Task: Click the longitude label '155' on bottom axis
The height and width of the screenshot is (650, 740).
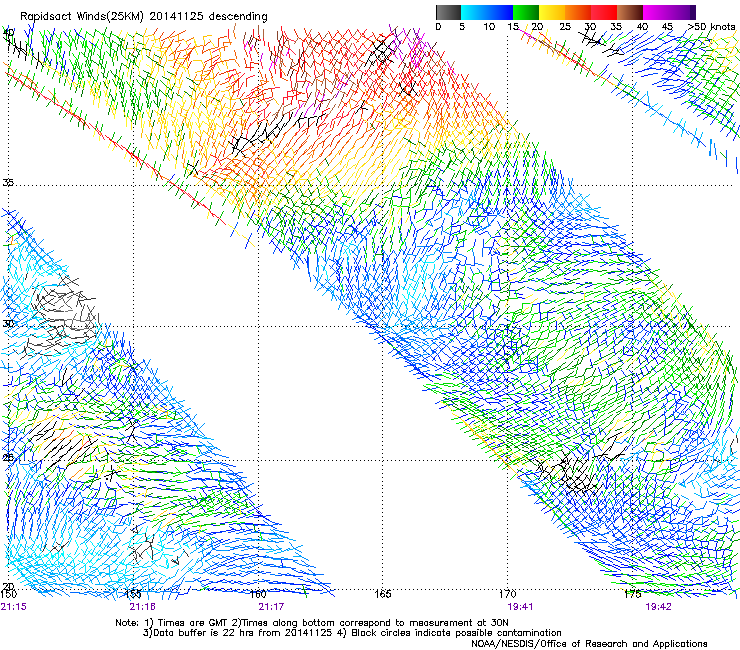Action: [x=134, y=594]
